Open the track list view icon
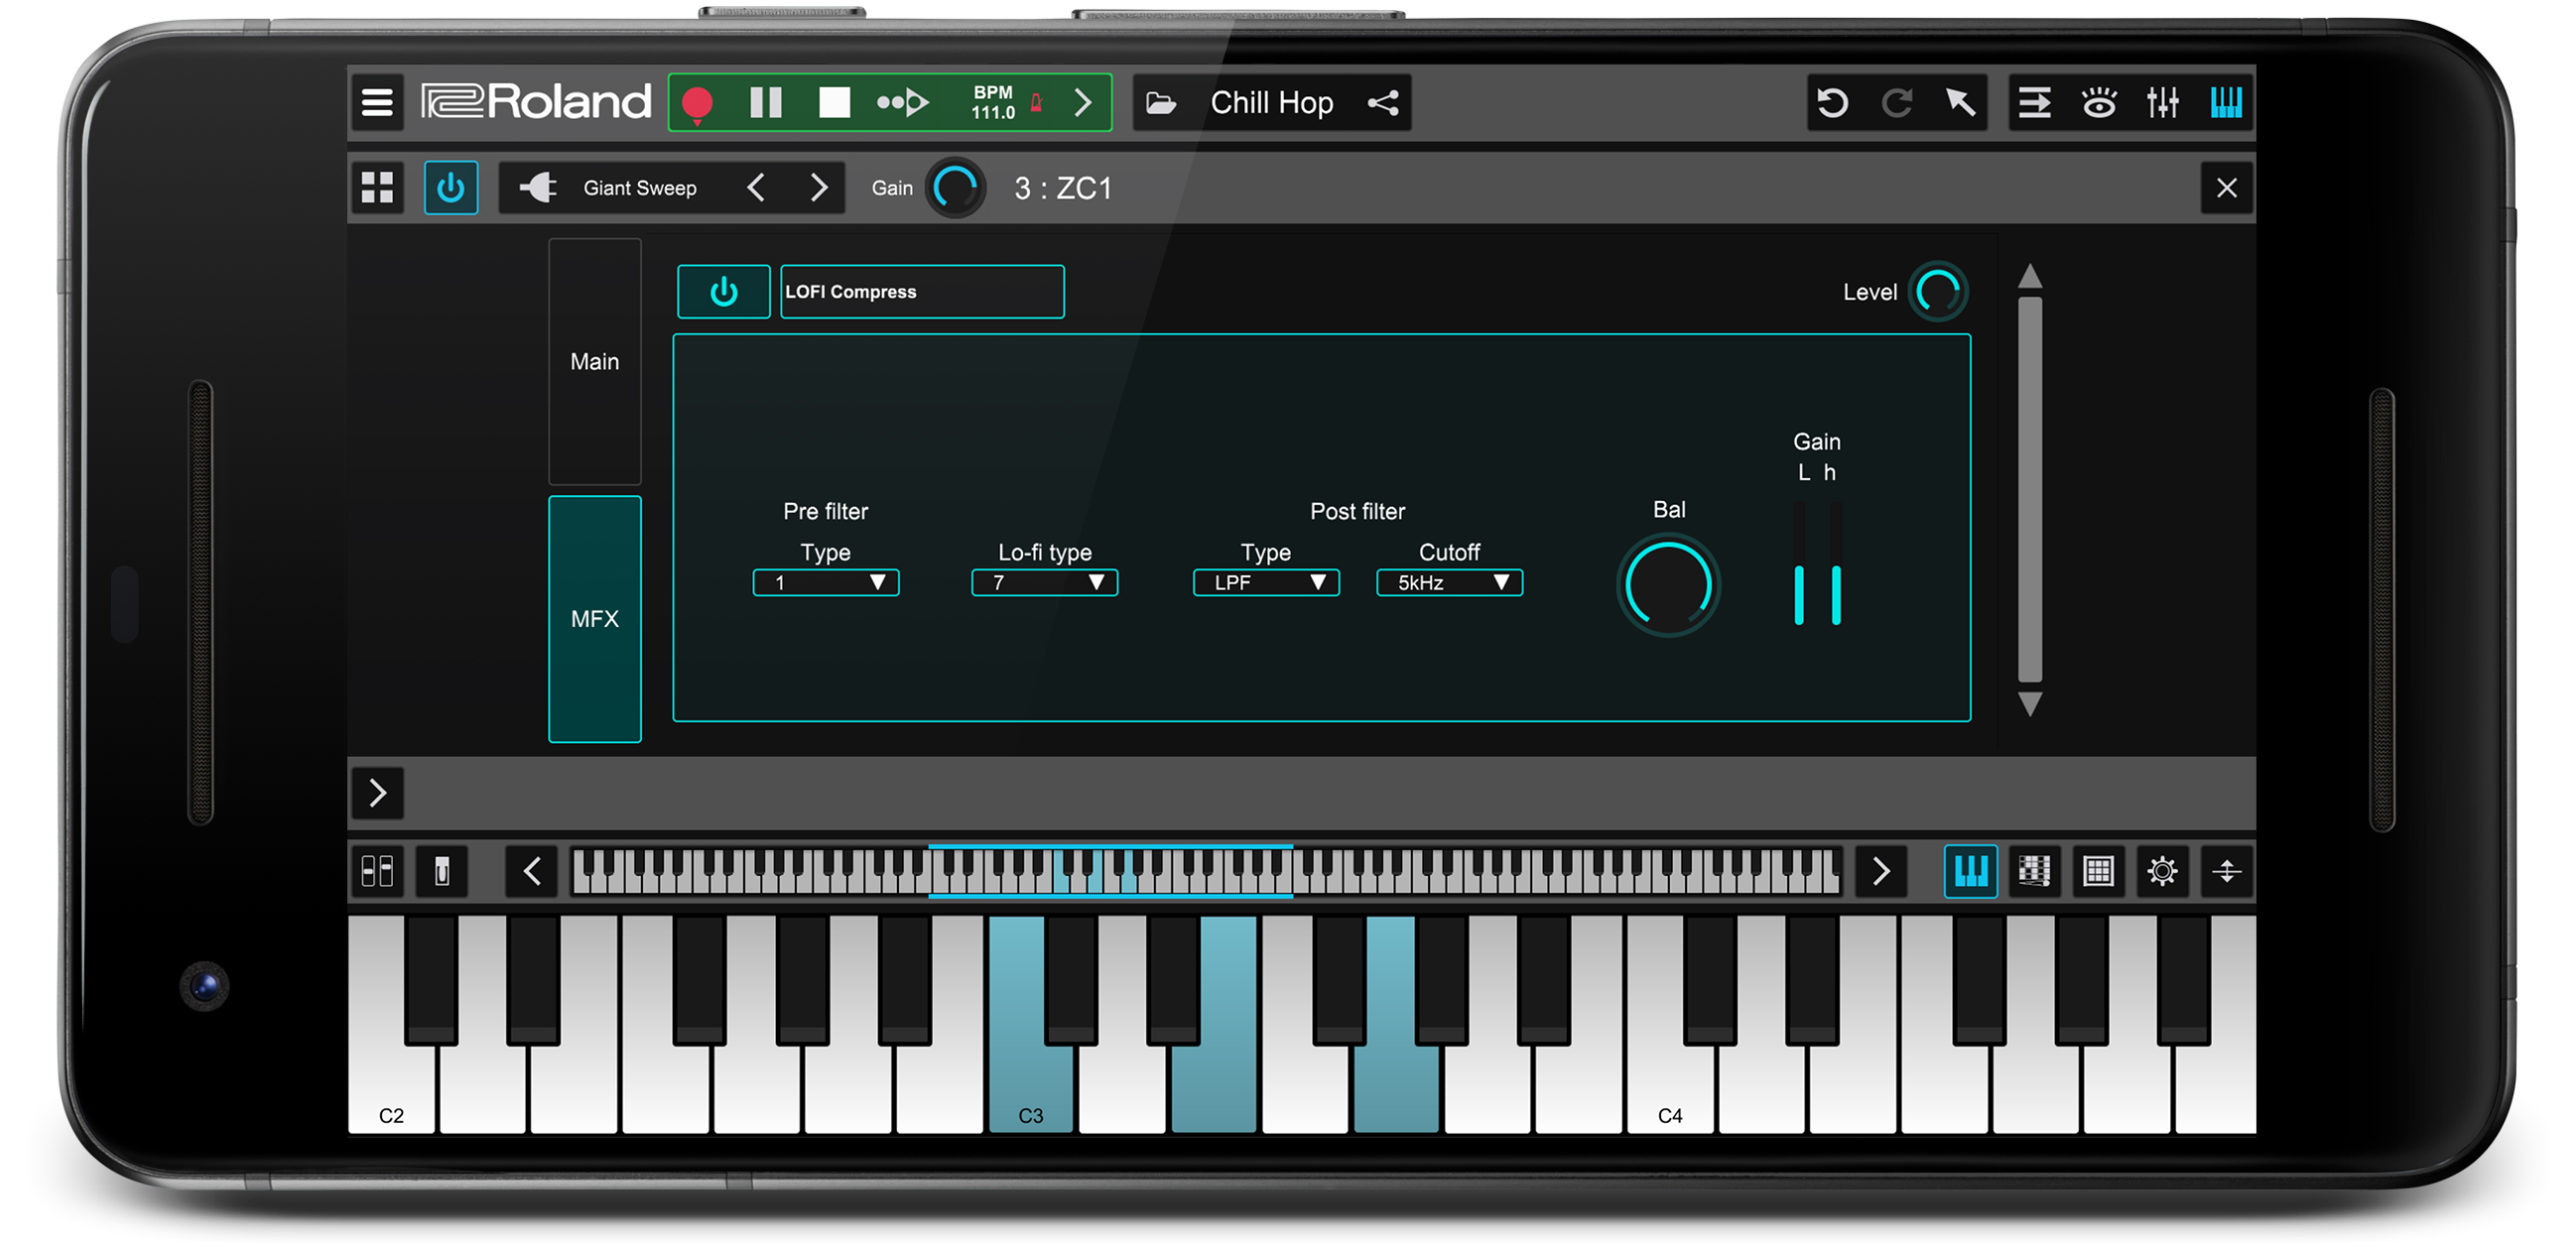The height and width of the screenshot is (1248, 2576). tap(2034, 102)
